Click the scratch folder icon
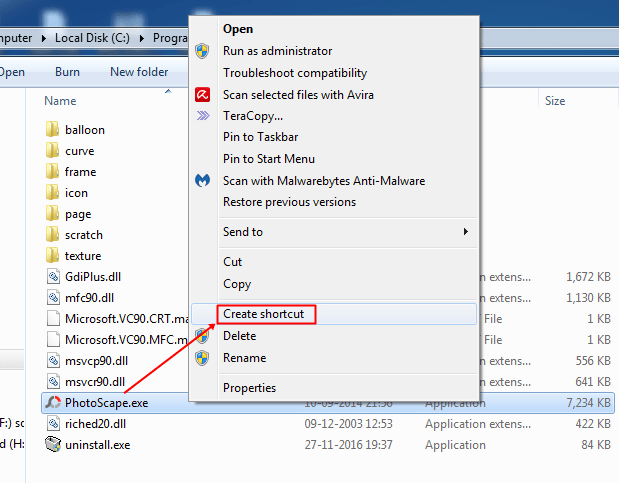The image size is (619, 483). pyautogui.click(x=53, y=235)
